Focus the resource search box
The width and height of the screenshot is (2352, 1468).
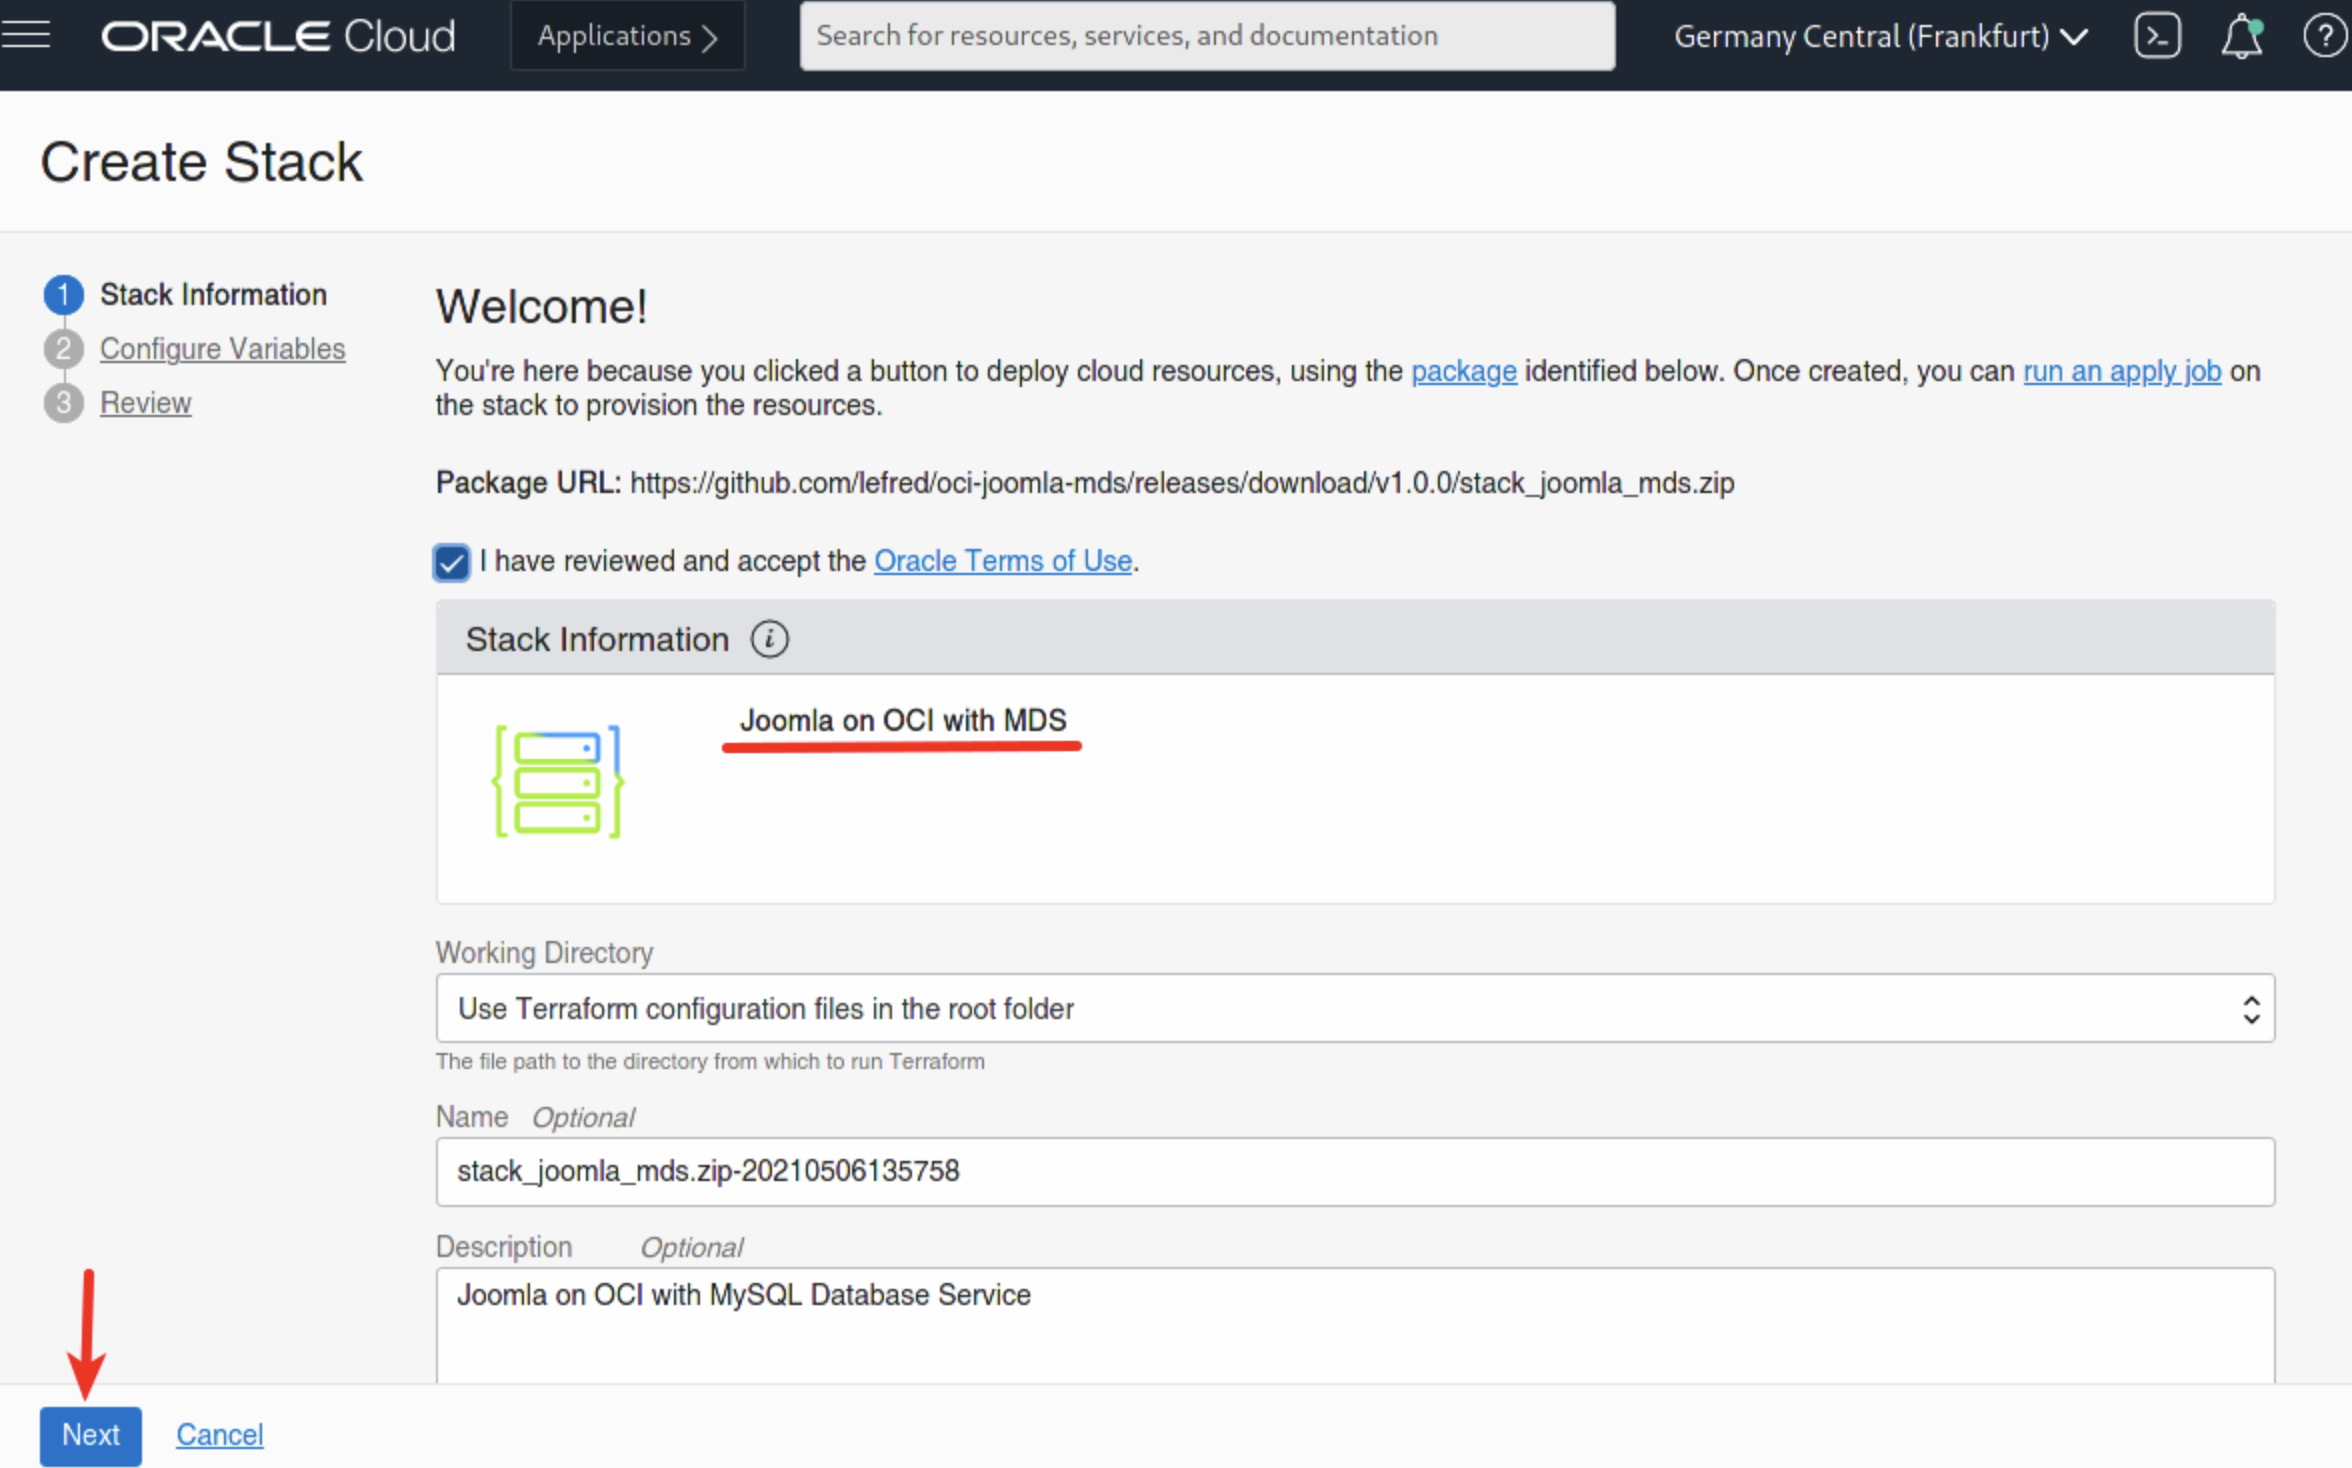coord(1206,37)
